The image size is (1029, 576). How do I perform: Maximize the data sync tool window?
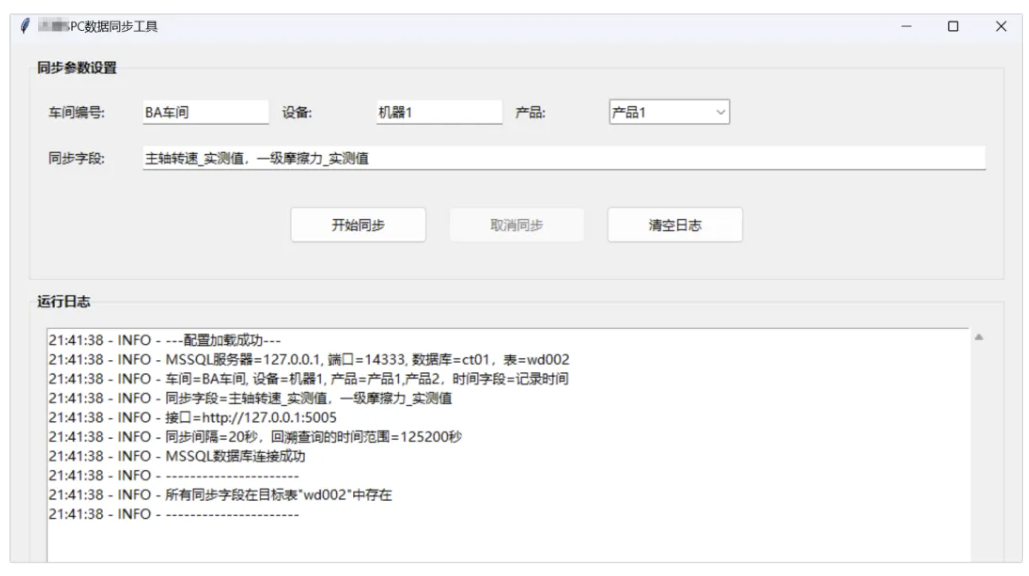[x=953, y=27]
